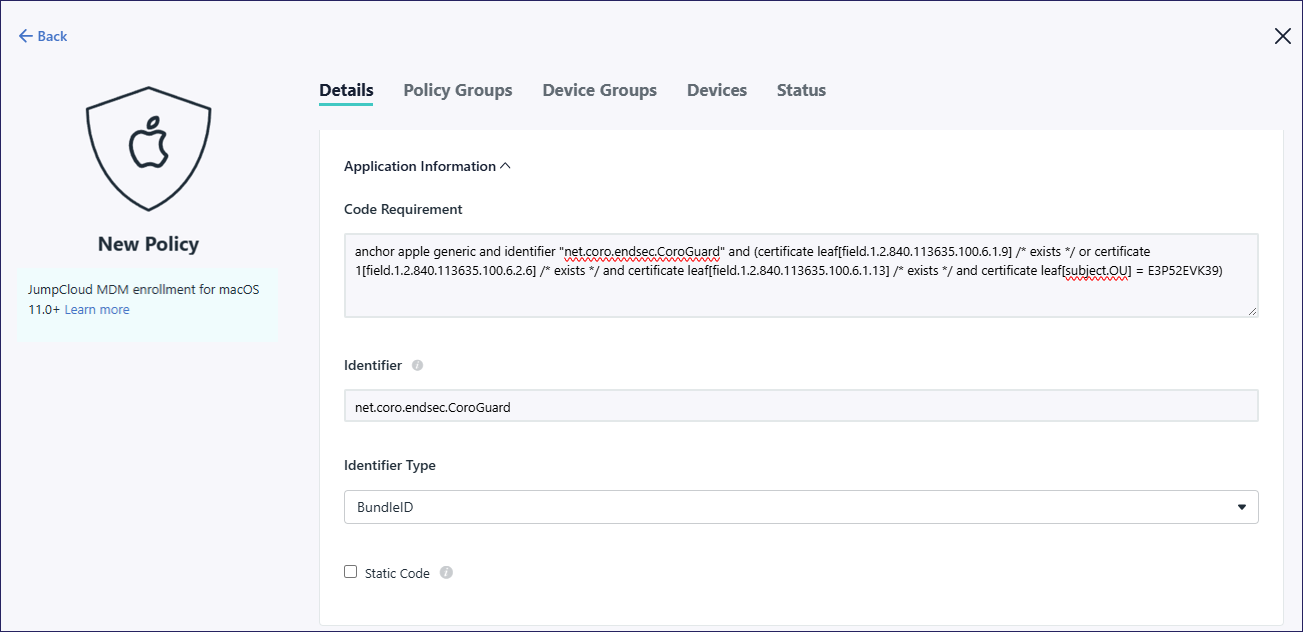
Task: Click the info icon beside Identifier
Action: (x=417, y=366)
